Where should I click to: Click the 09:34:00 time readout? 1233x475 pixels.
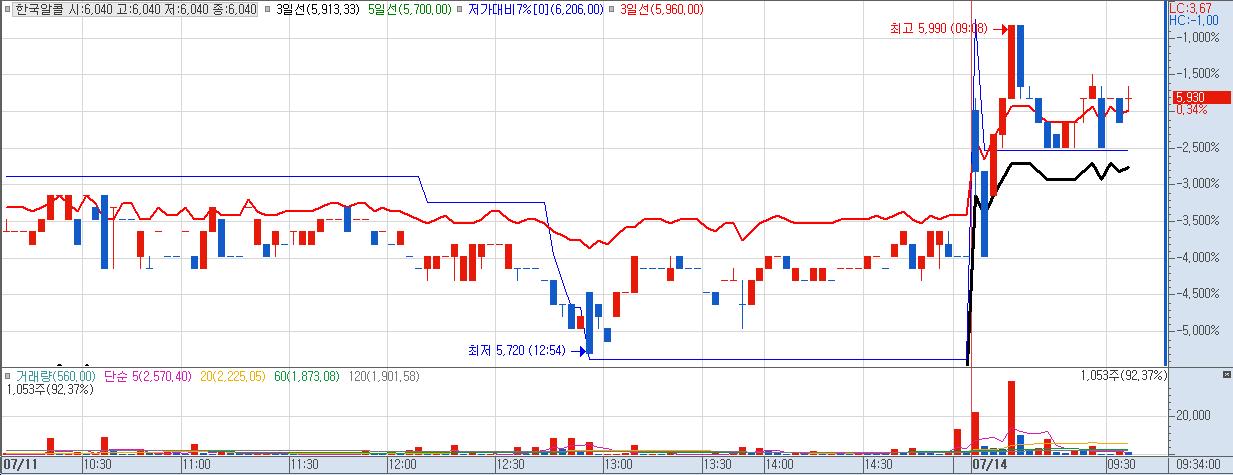point(1200,465)
